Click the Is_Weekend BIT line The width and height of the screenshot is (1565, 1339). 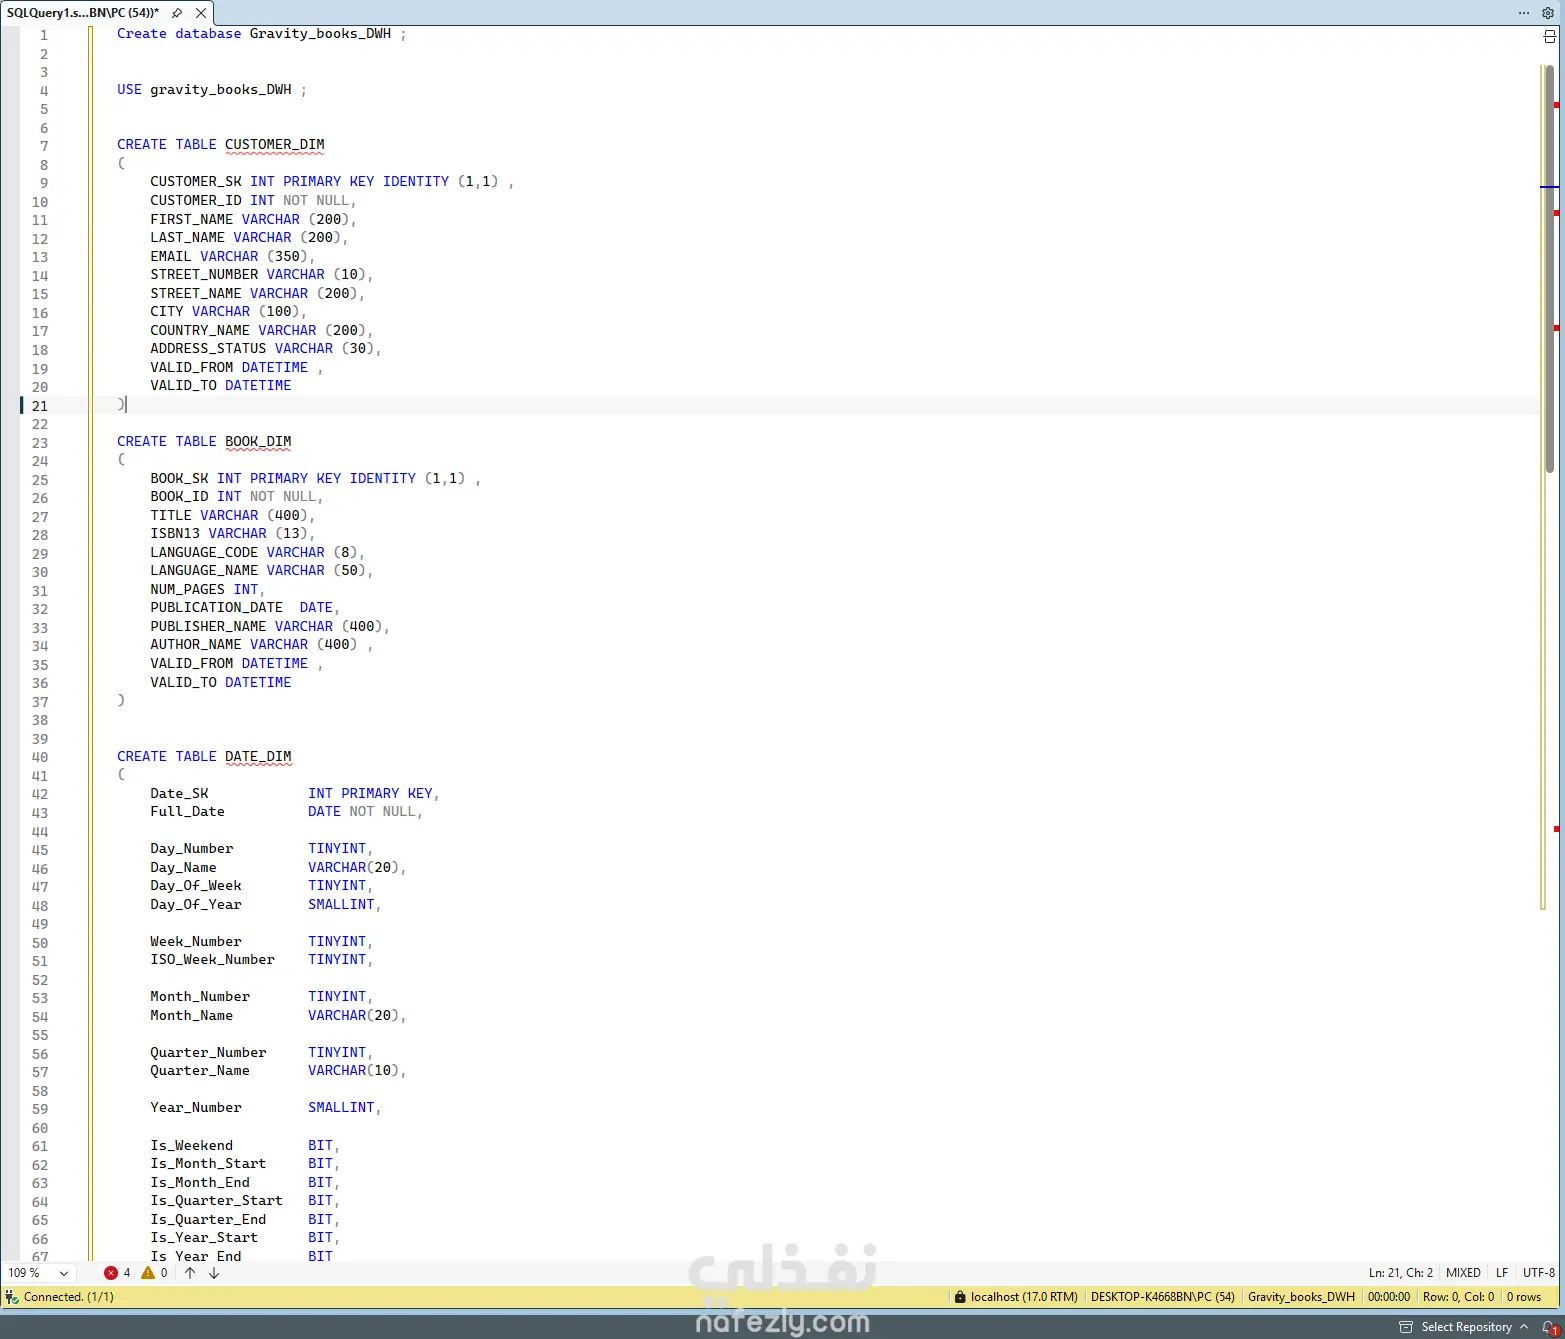[x=245, y=1146]
